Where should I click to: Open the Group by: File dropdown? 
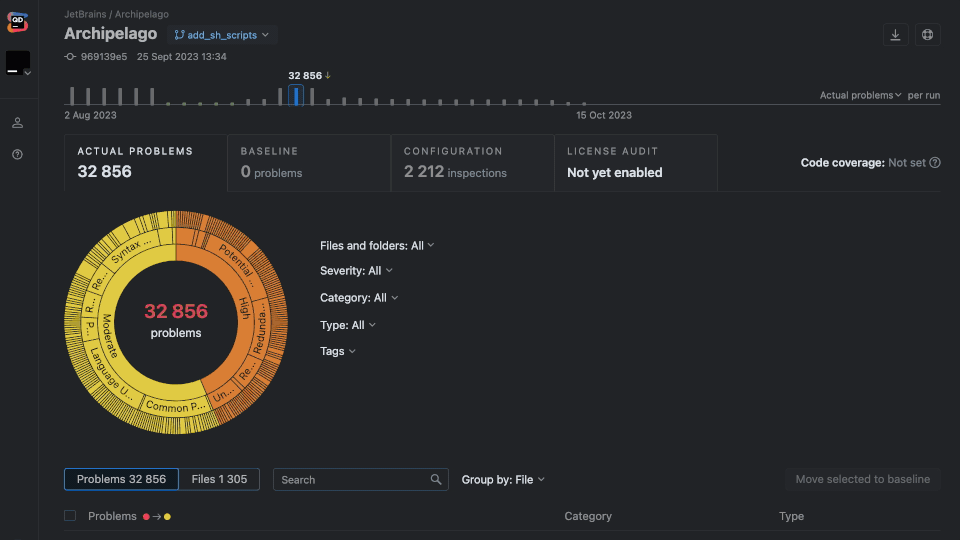tap(503, 480)
